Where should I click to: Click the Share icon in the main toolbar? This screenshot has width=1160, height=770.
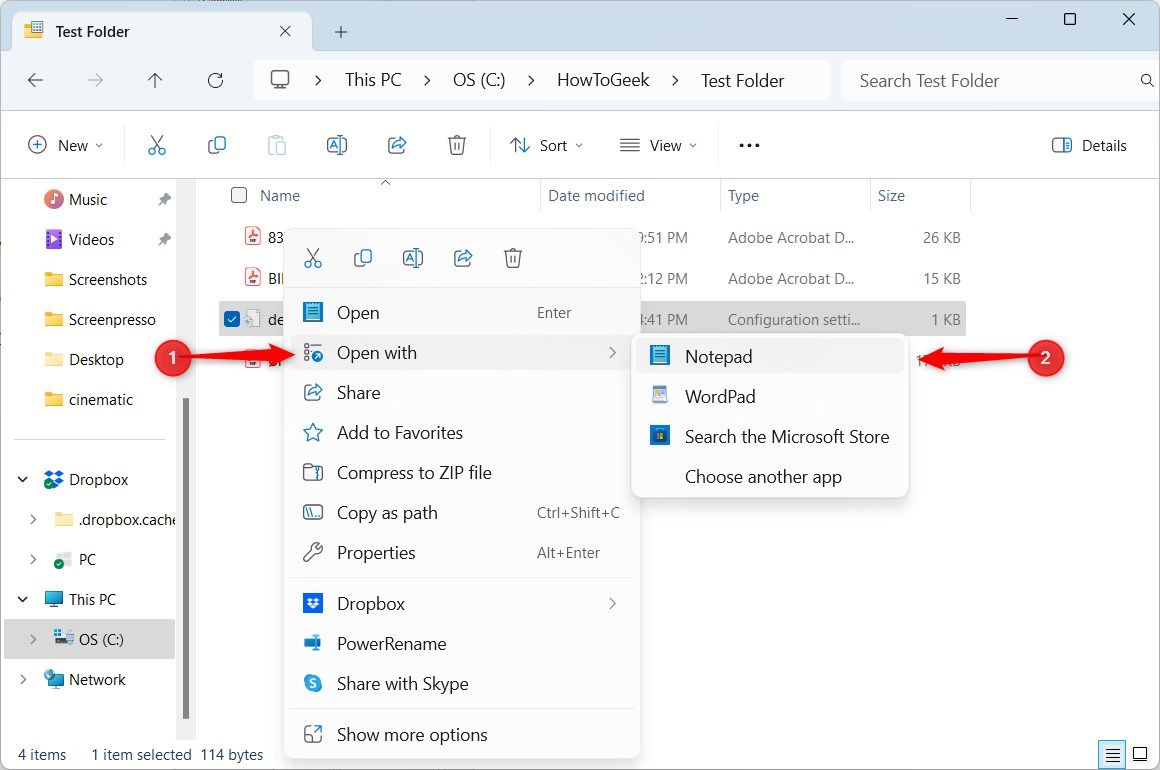(x=397, y=145)
